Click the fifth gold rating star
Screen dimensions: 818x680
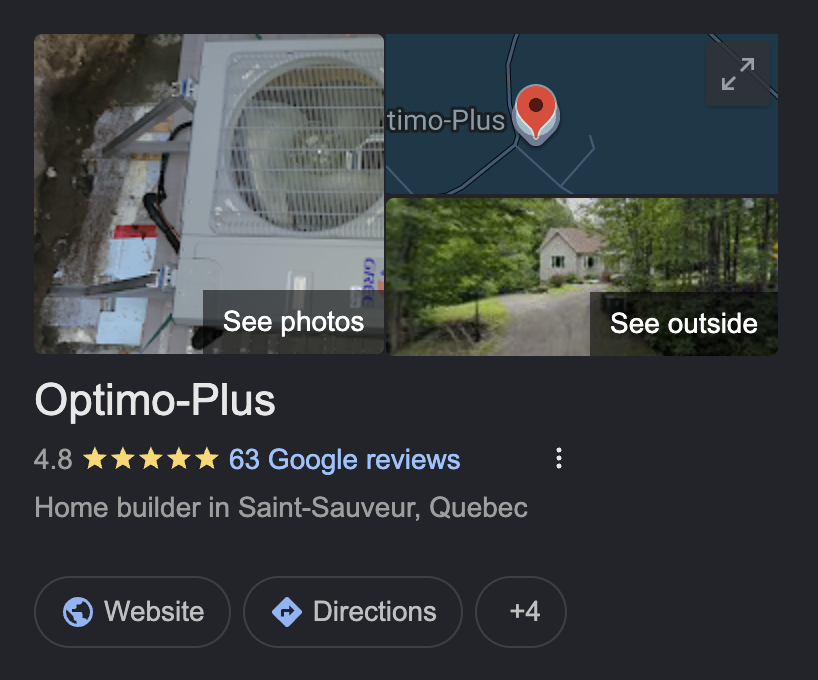[x=207, y=459]
